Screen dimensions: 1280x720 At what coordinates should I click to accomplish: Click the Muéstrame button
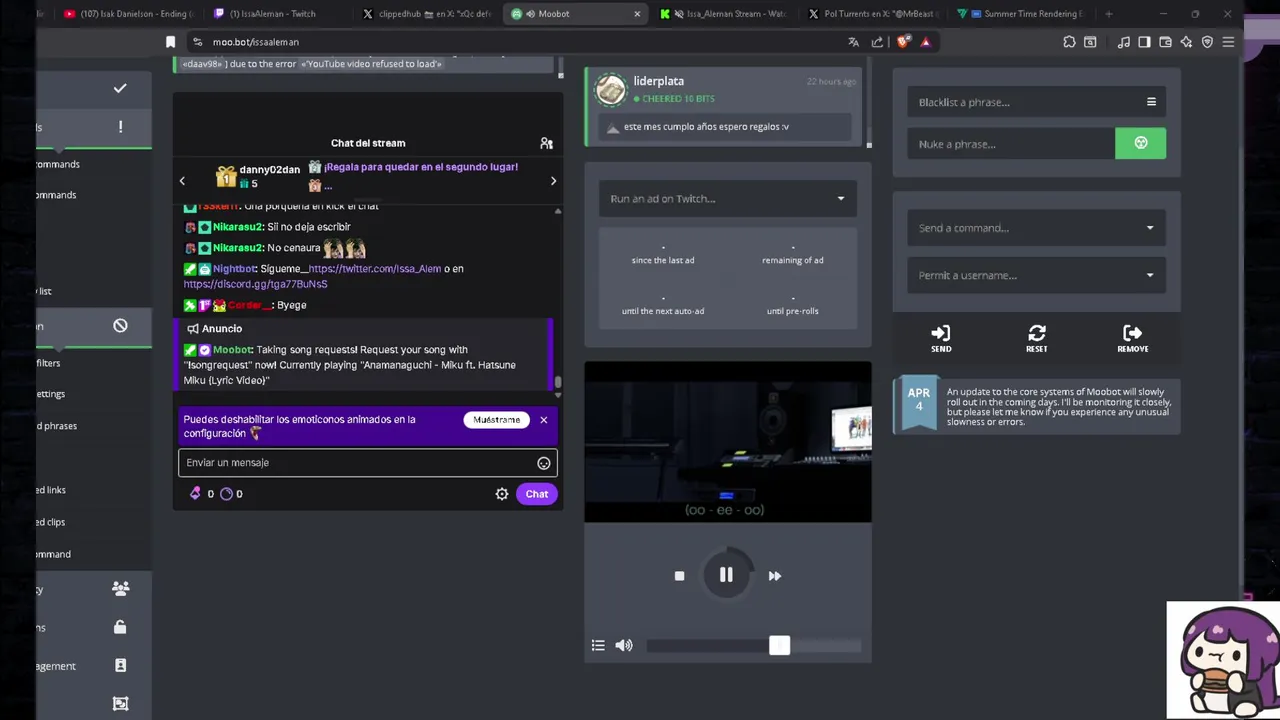[497, 420]
